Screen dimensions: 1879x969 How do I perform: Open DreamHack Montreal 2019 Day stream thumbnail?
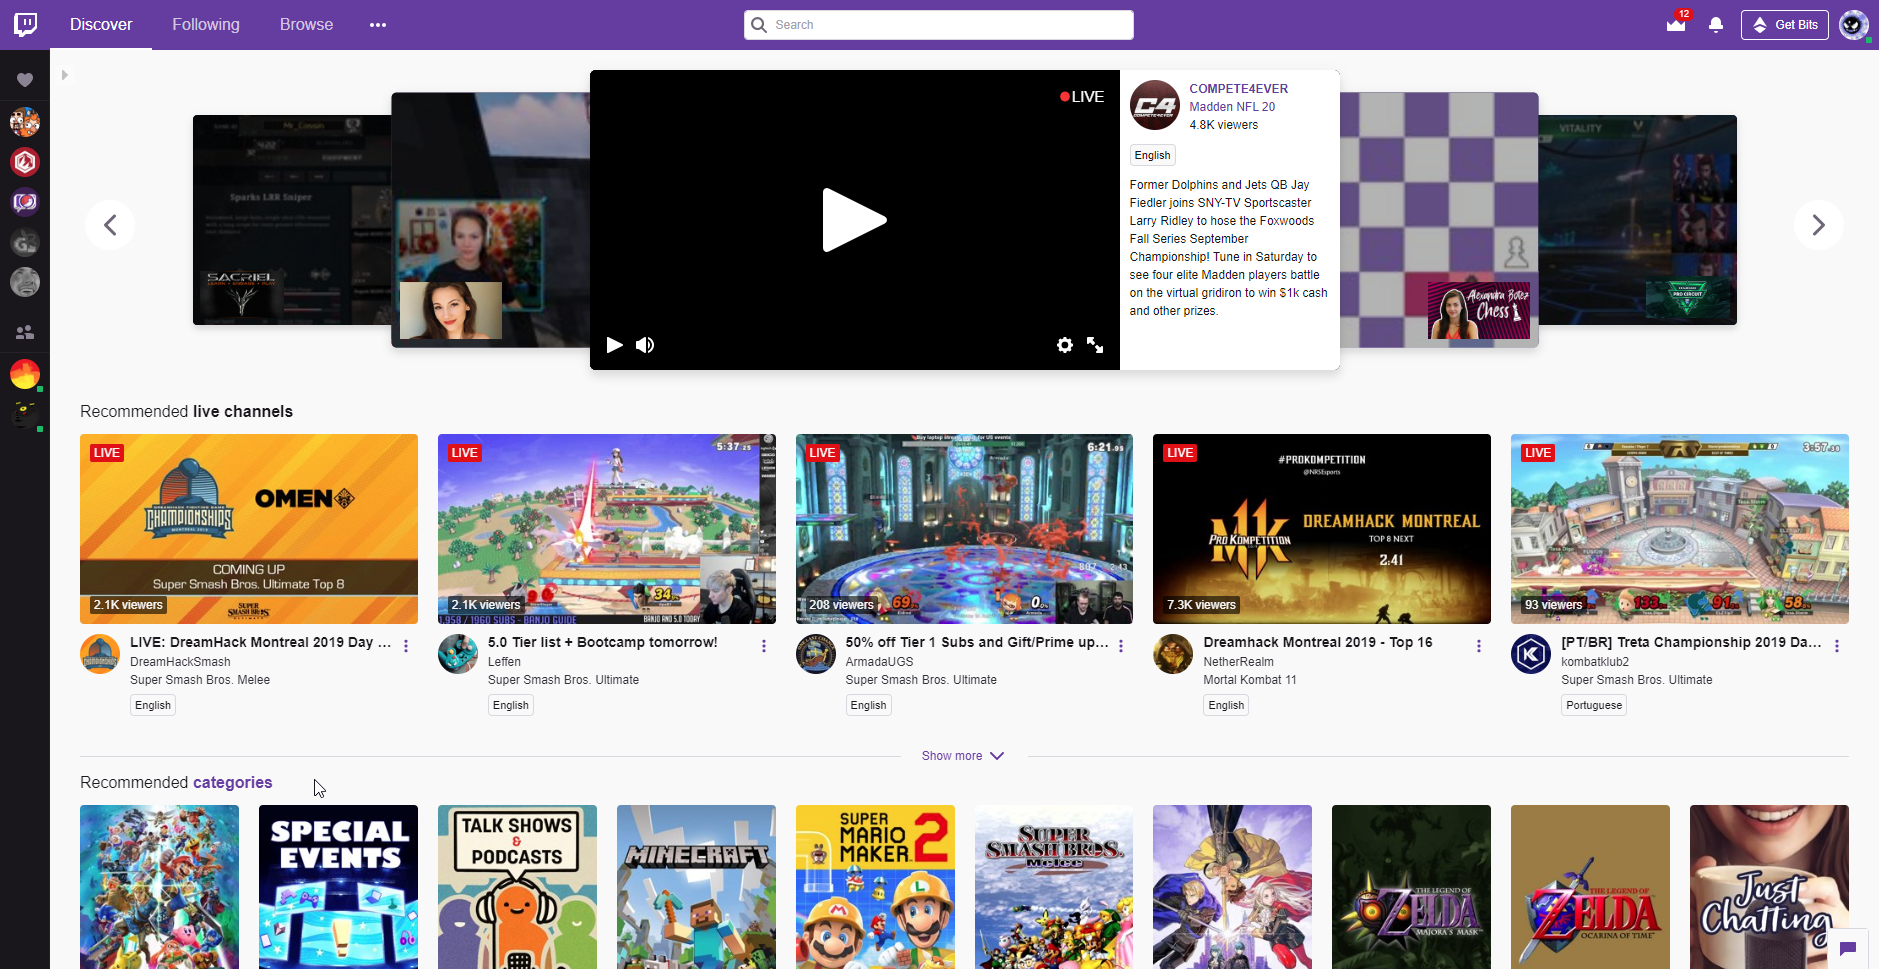tap(249, 529)
